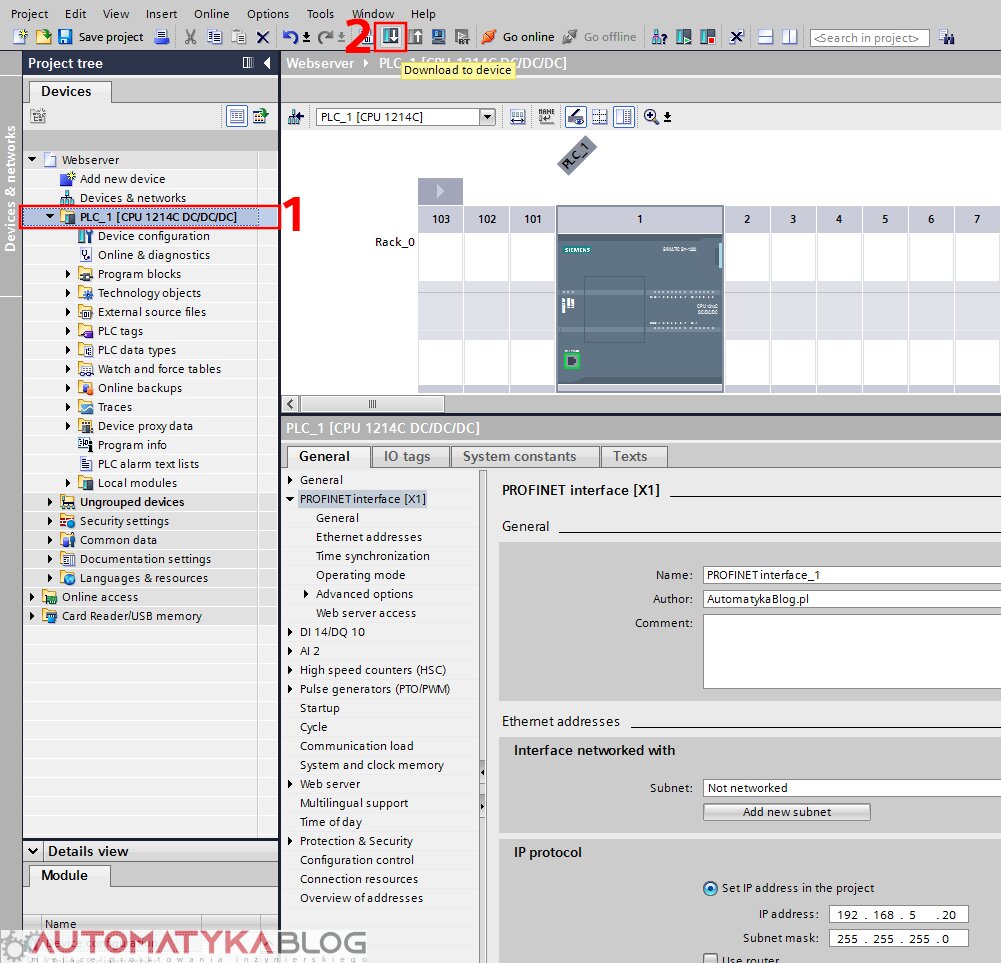Click the Search in project field
The image size is (1001, 963).
pos(869,38)
